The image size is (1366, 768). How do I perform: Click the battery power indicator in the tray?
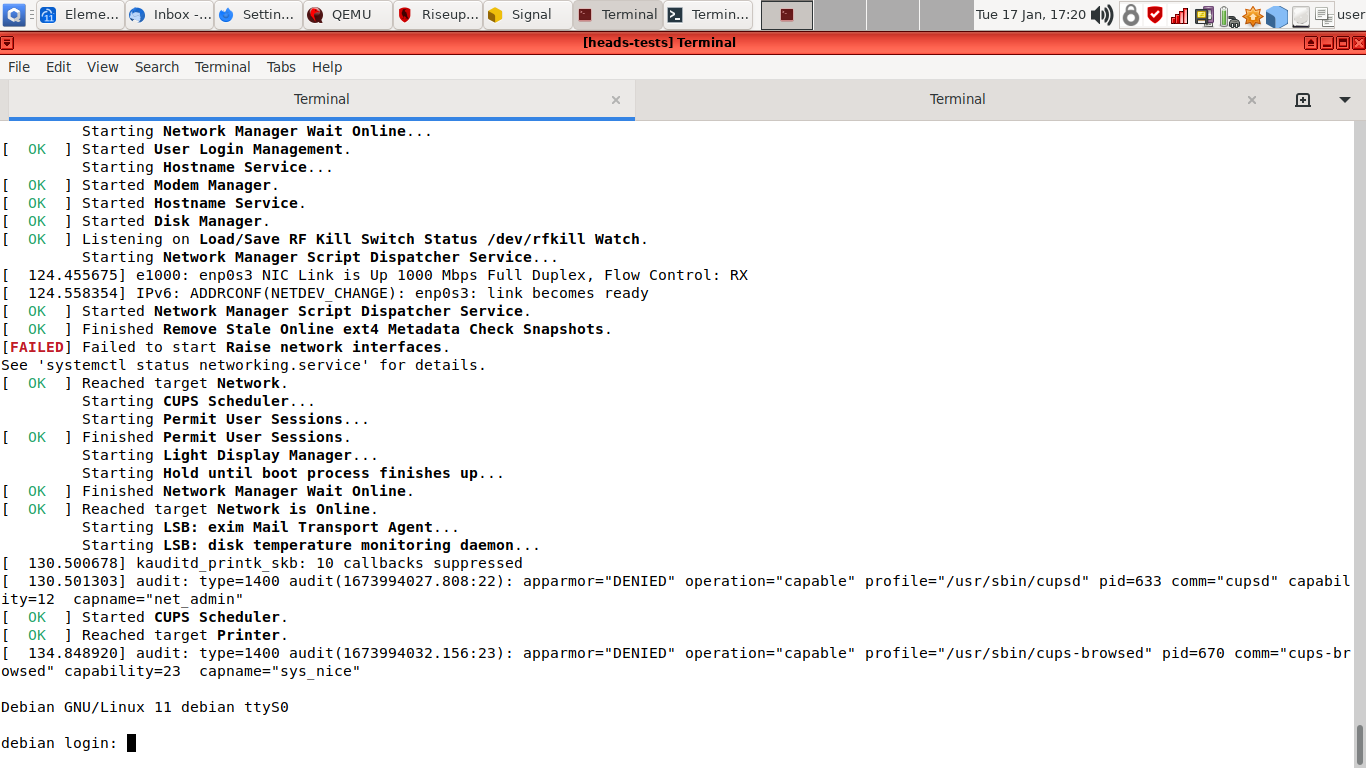tap(1229, 15)
